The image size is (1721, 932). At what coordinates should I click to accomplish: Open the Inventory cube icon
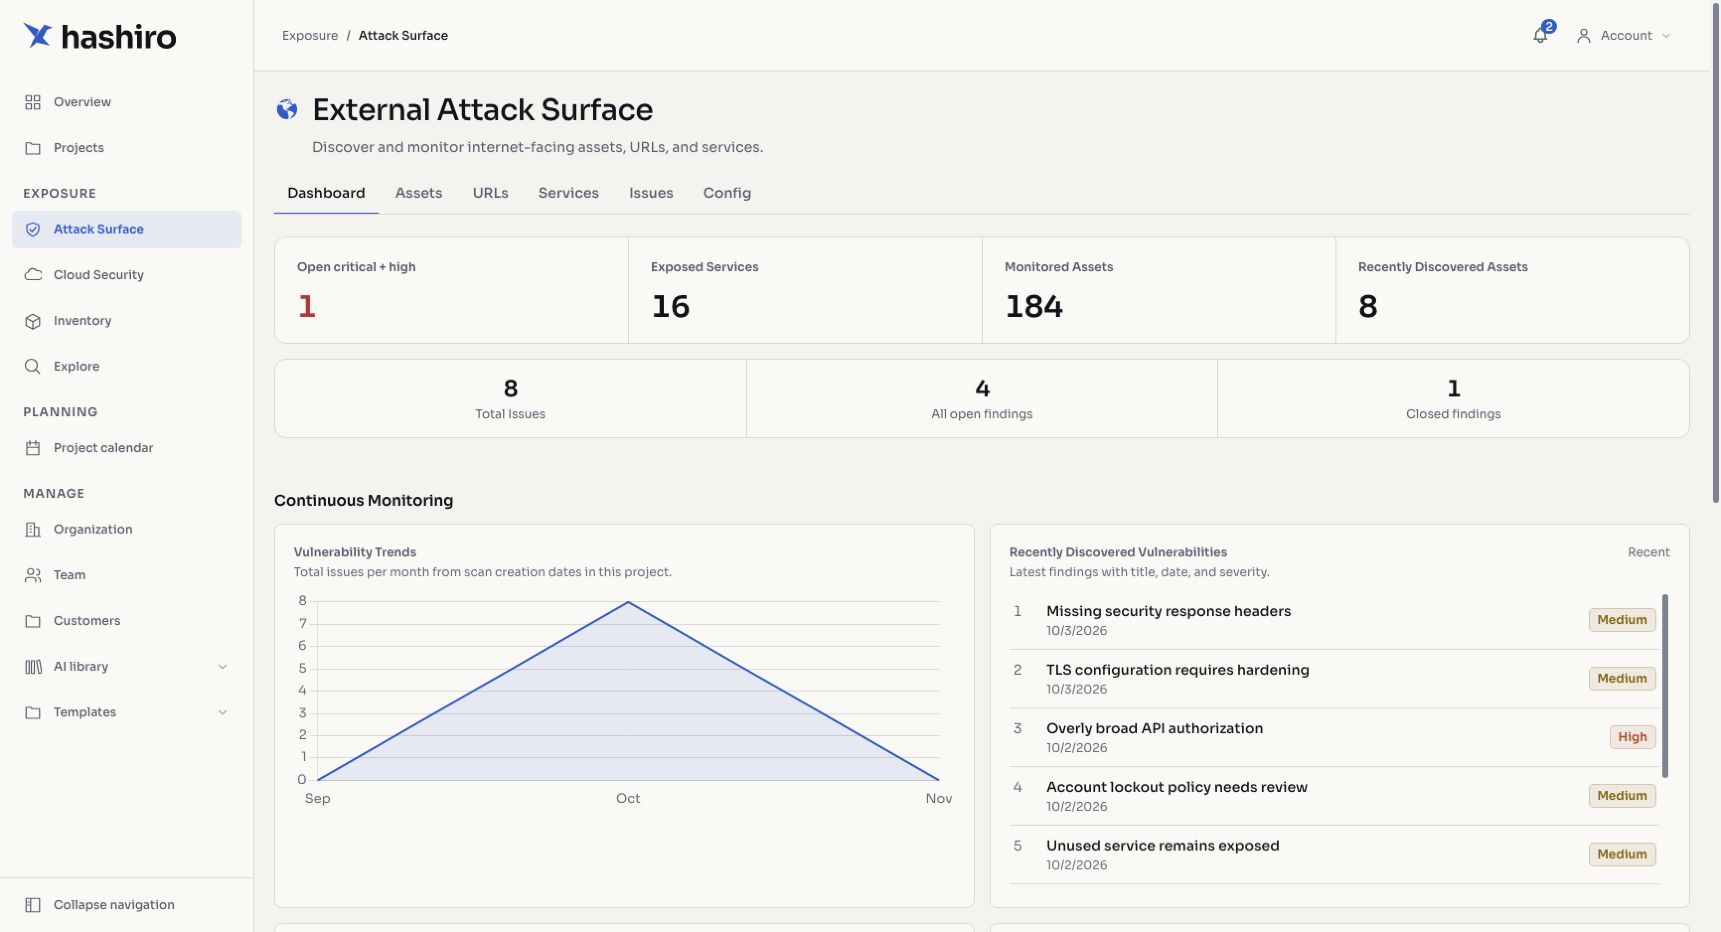tap(33, 321)
